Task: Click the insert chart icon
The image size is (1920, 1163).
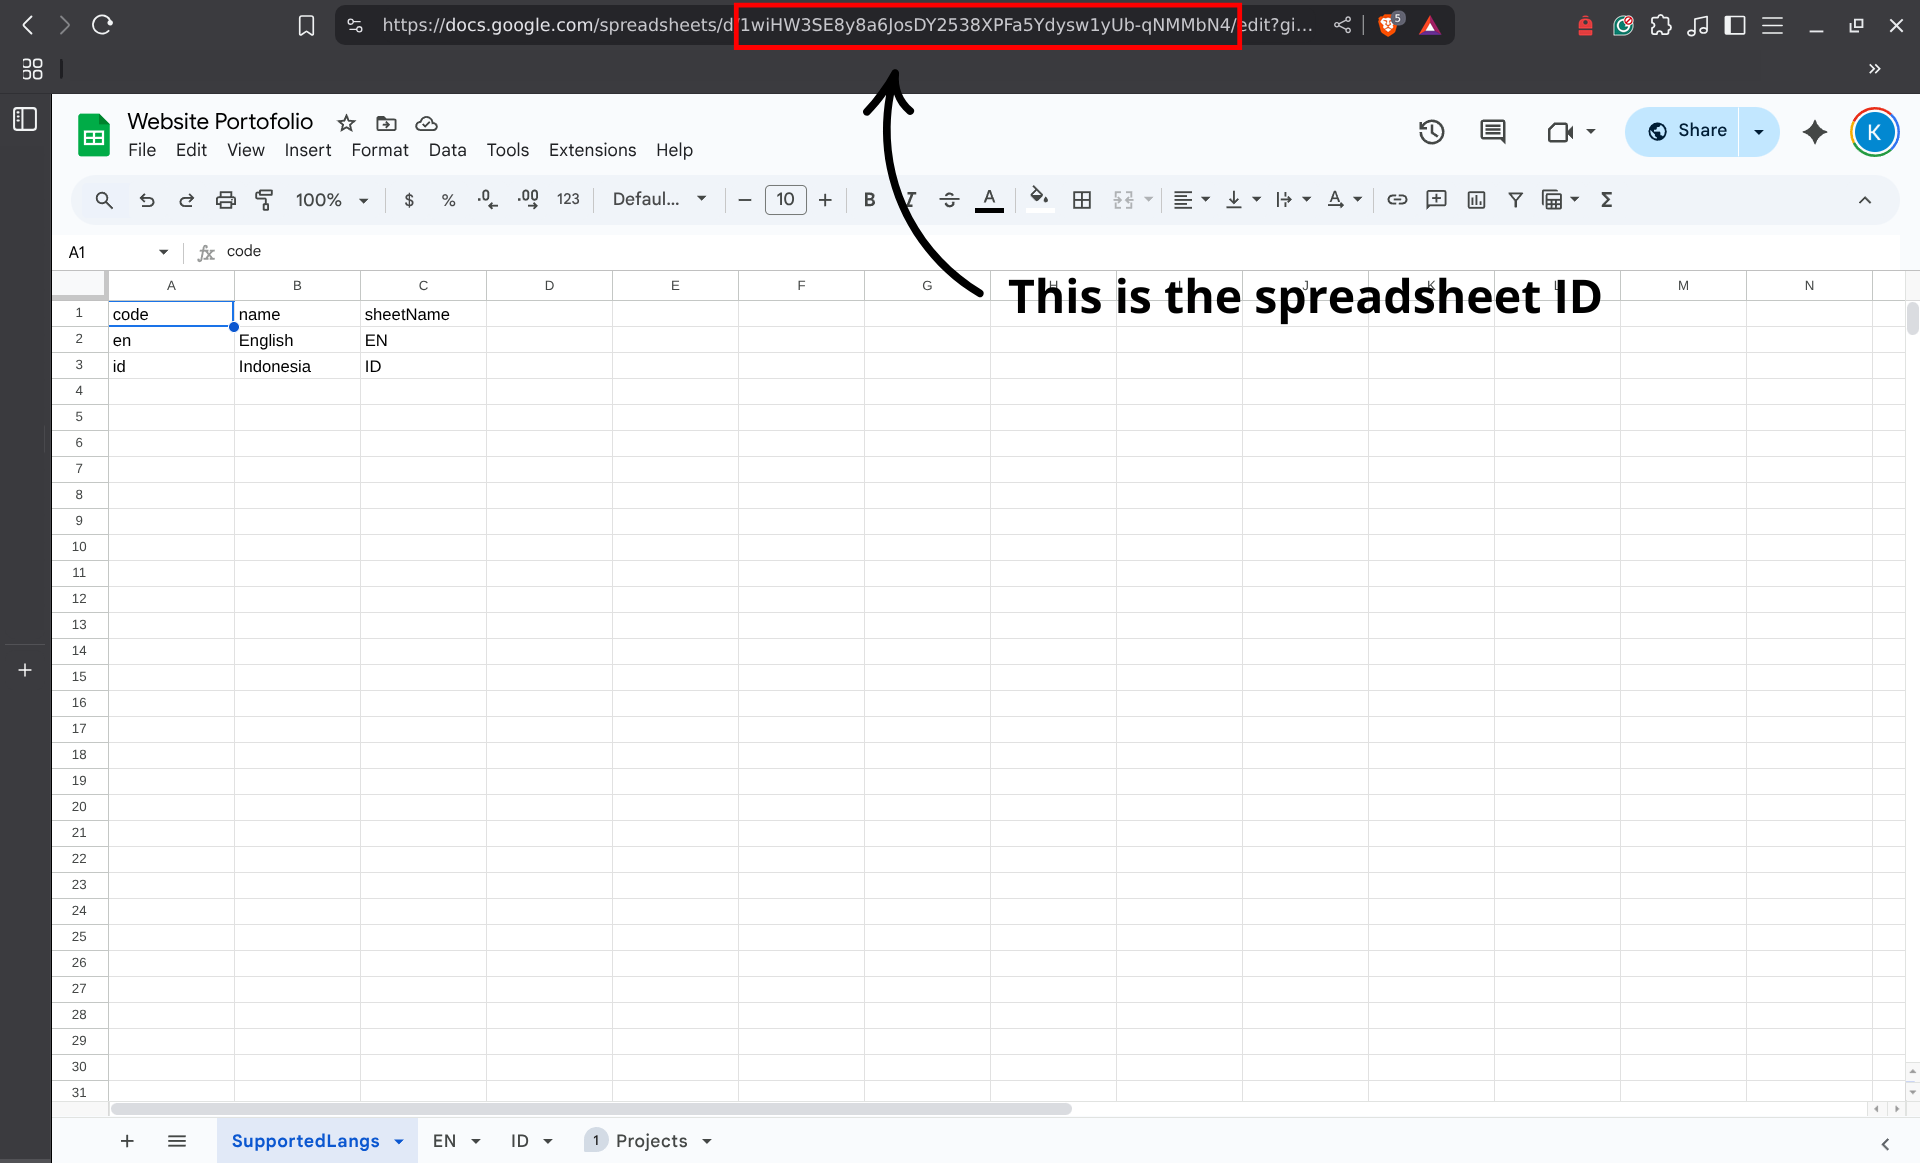Action: [1476, 200]
